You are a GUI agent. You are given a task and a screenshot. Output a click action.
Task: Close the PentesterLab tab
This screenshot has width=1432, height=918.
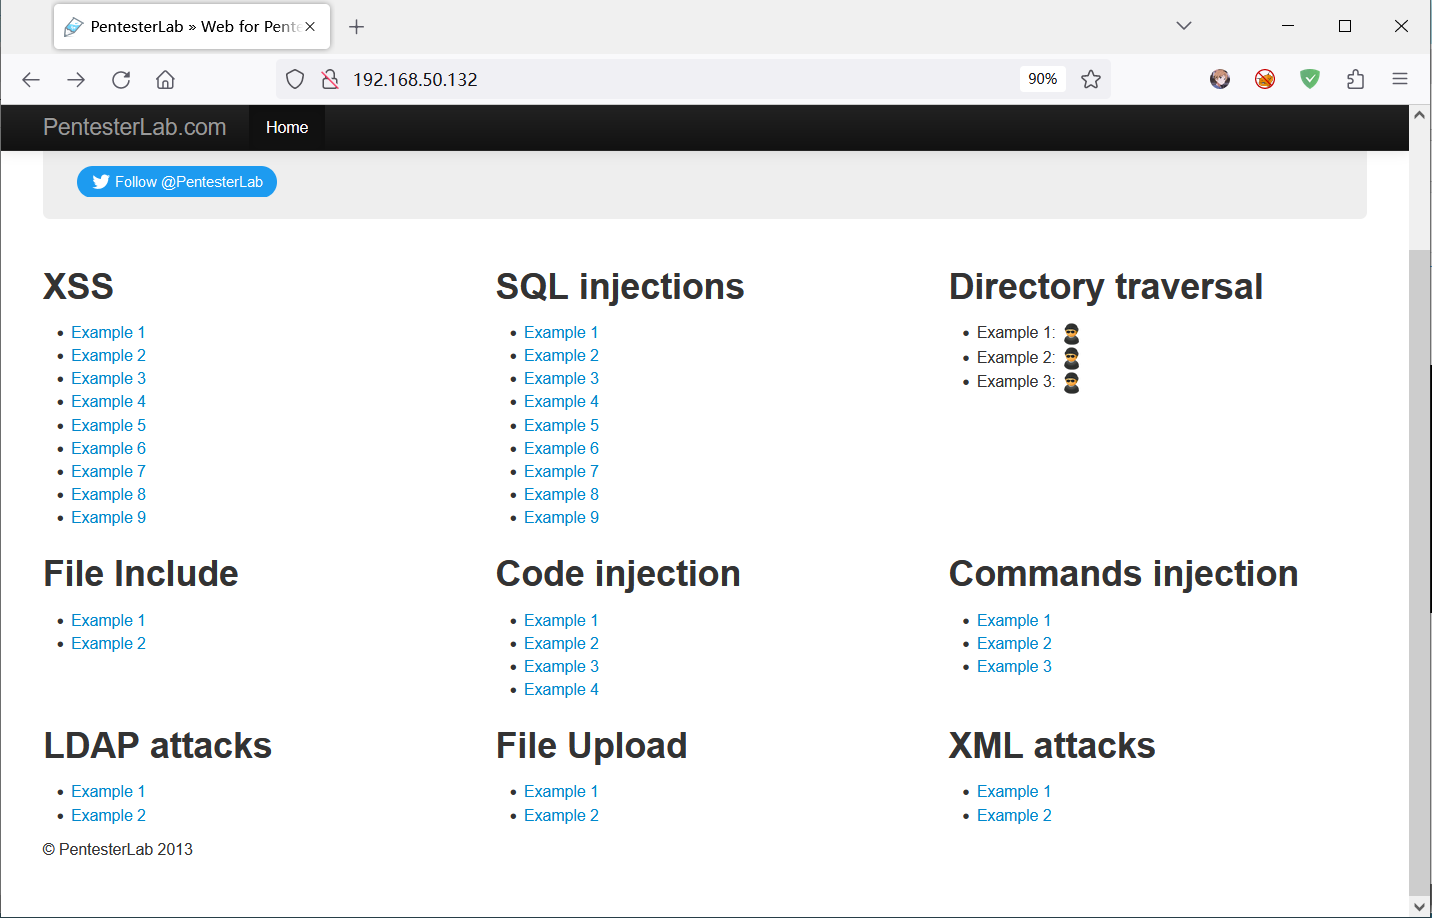[310, 27]
